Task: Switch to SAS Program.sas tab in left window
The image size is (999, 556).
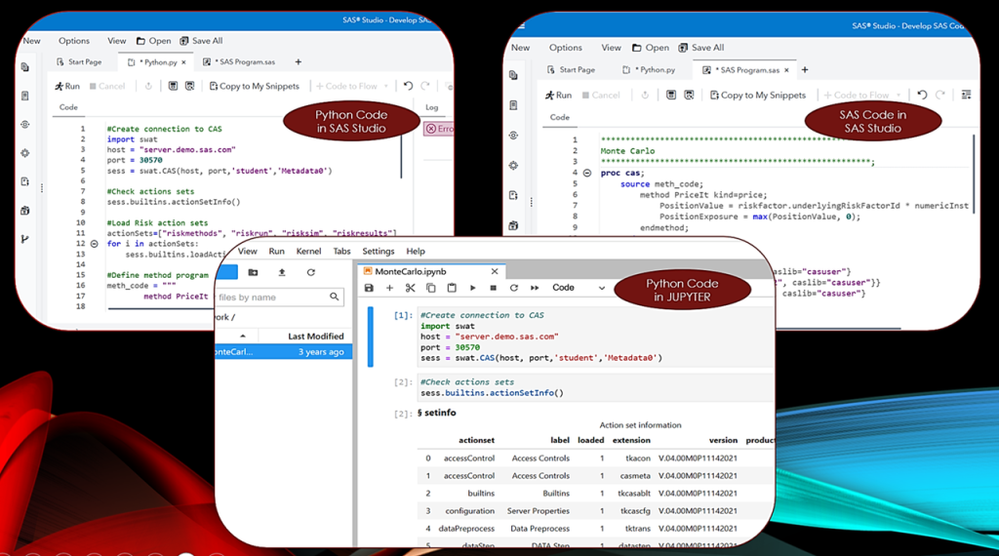Action: click(239, 62)
